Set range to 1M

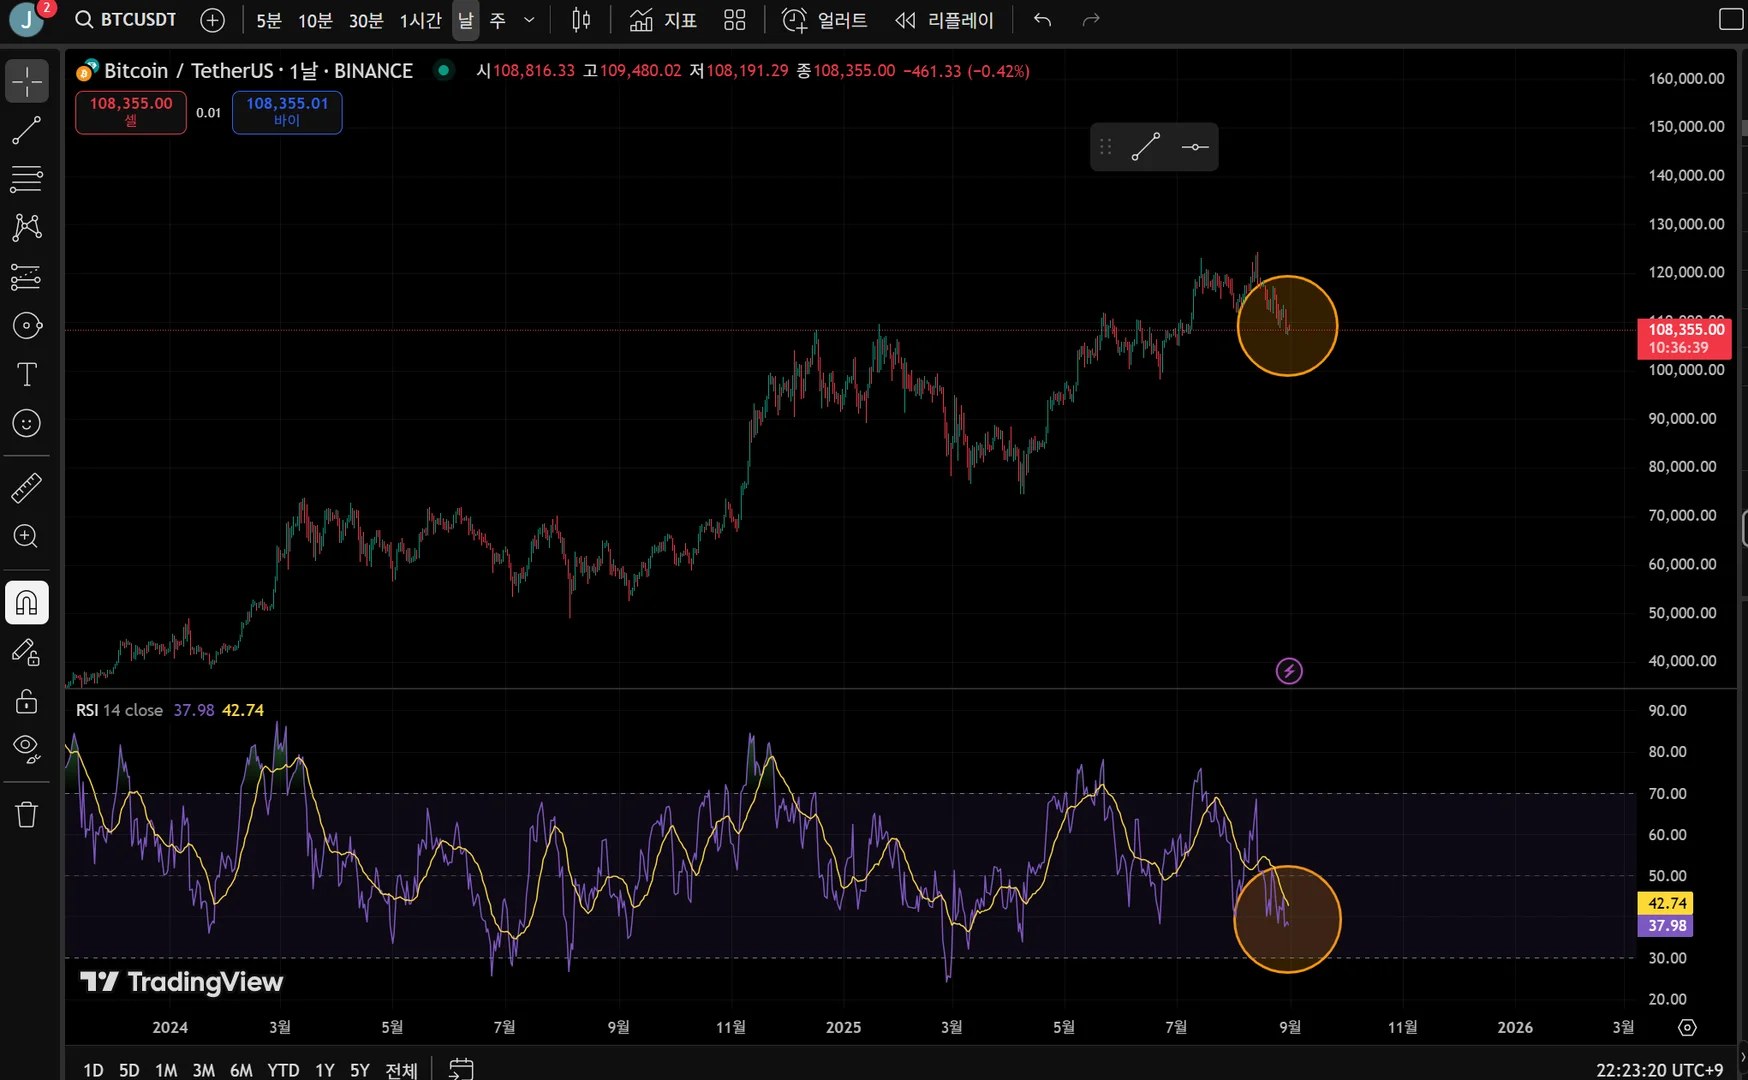(x=166, y=1070)
